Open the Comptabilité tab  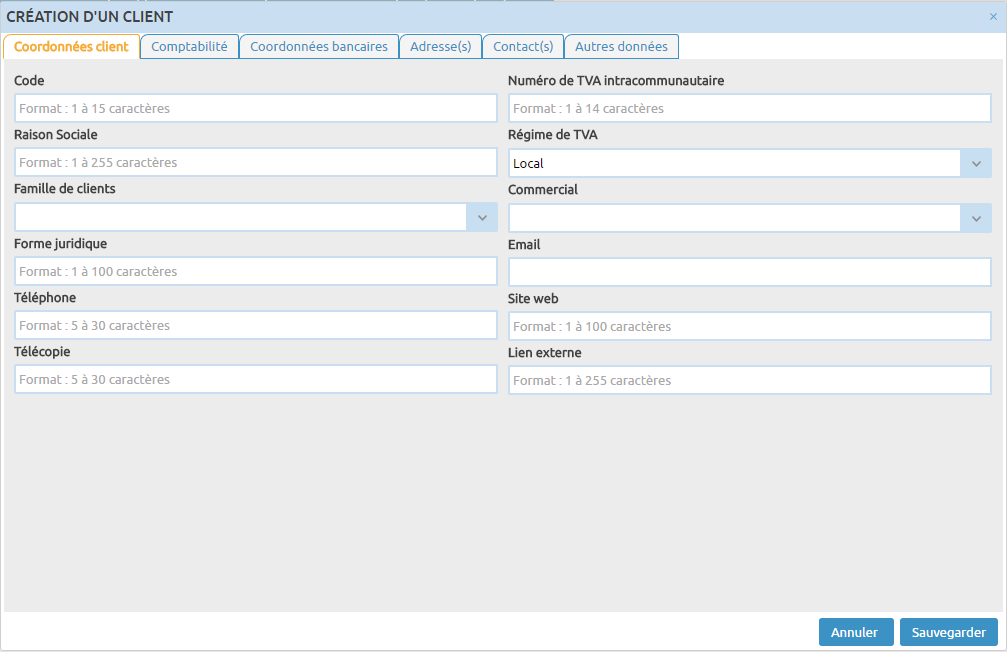(x=189, y=46)
